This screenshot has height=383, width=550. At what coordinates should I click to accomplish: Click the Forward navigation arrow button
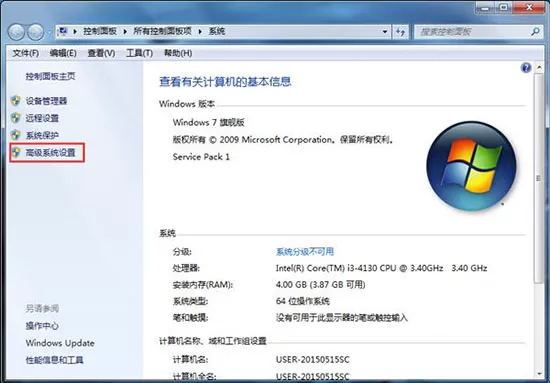pyautogui.click(x=36, y=32)
